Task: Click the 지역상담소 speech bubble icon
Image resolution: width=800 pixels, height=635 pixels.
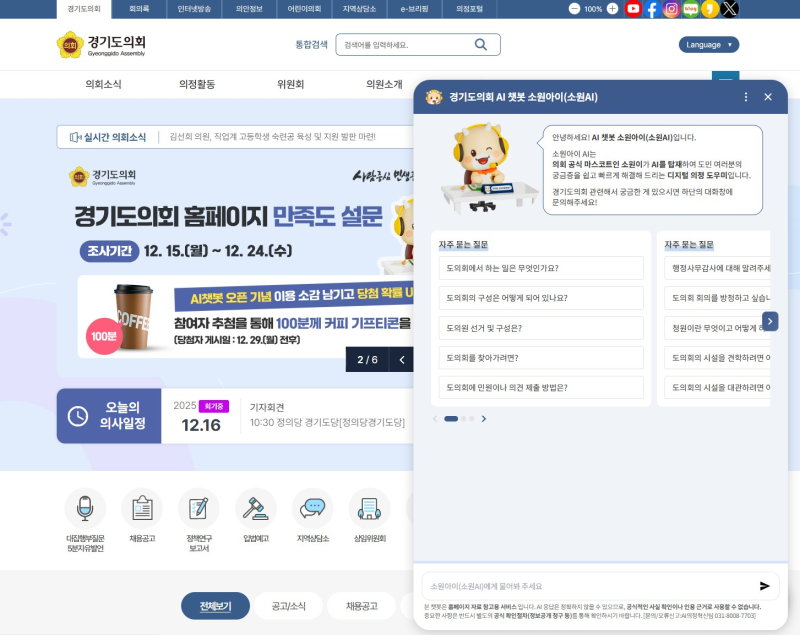Action: tap(313, 508)
